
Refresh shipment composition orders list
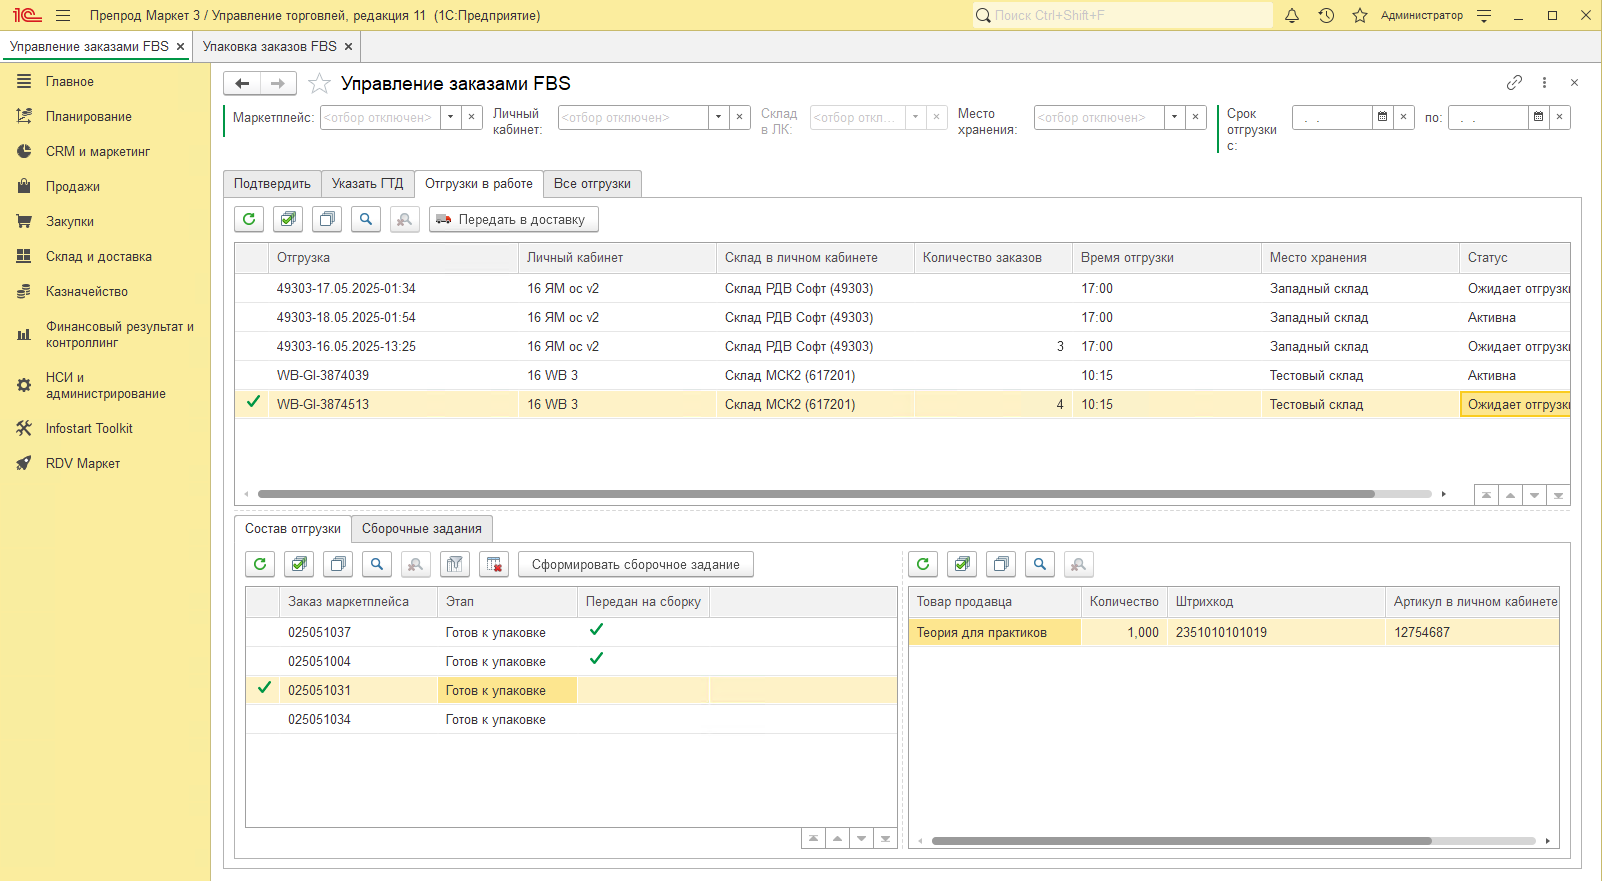pos(260,564)
